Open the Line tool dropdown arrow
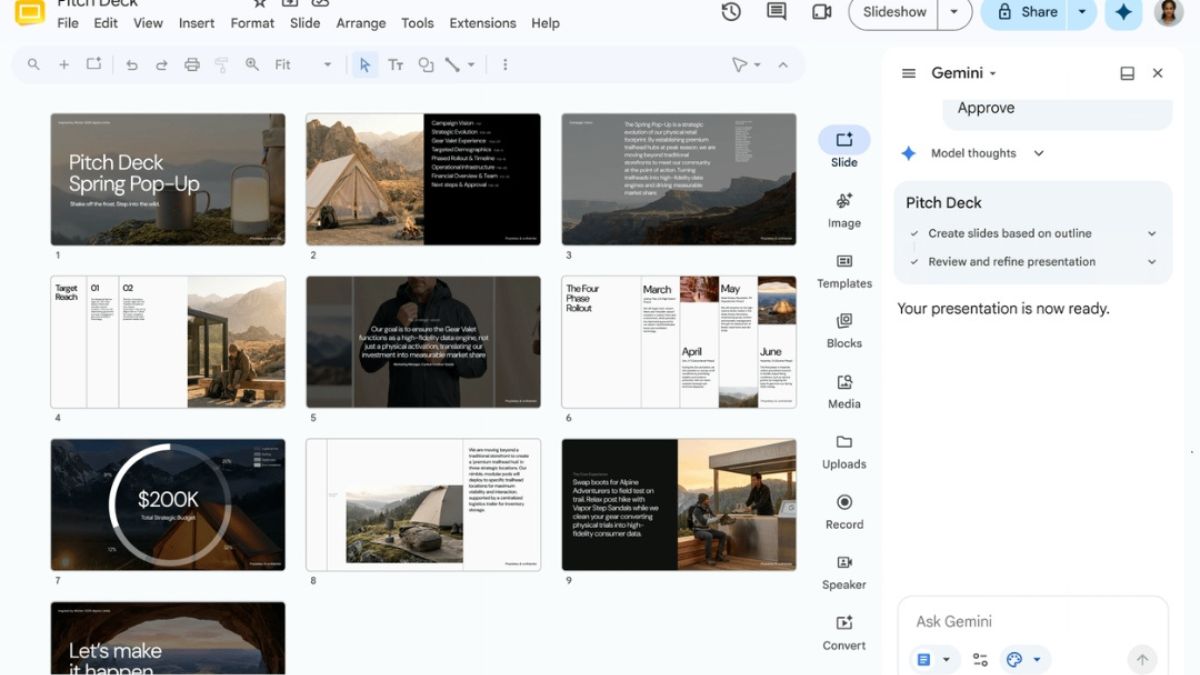The image size is (1200, 675). pos(471,65)
